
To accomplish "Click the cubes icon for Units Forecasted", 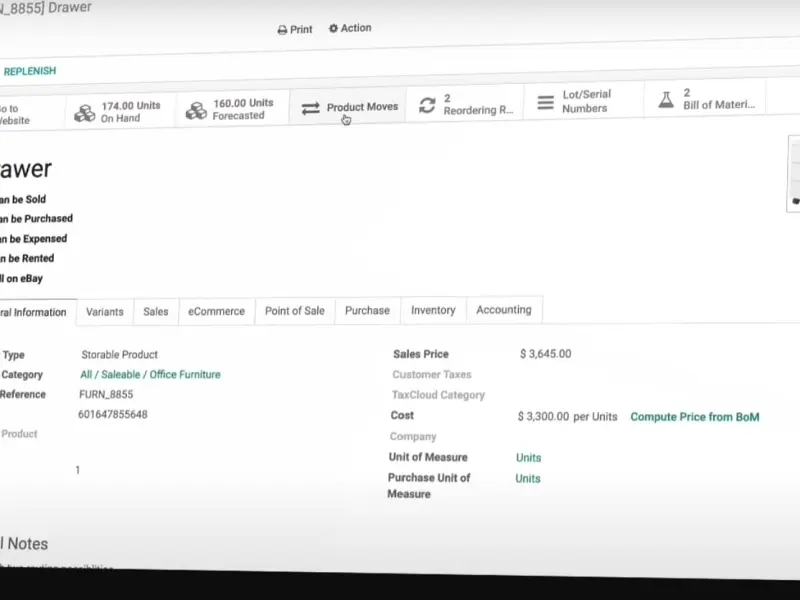I will coord(196,110).
